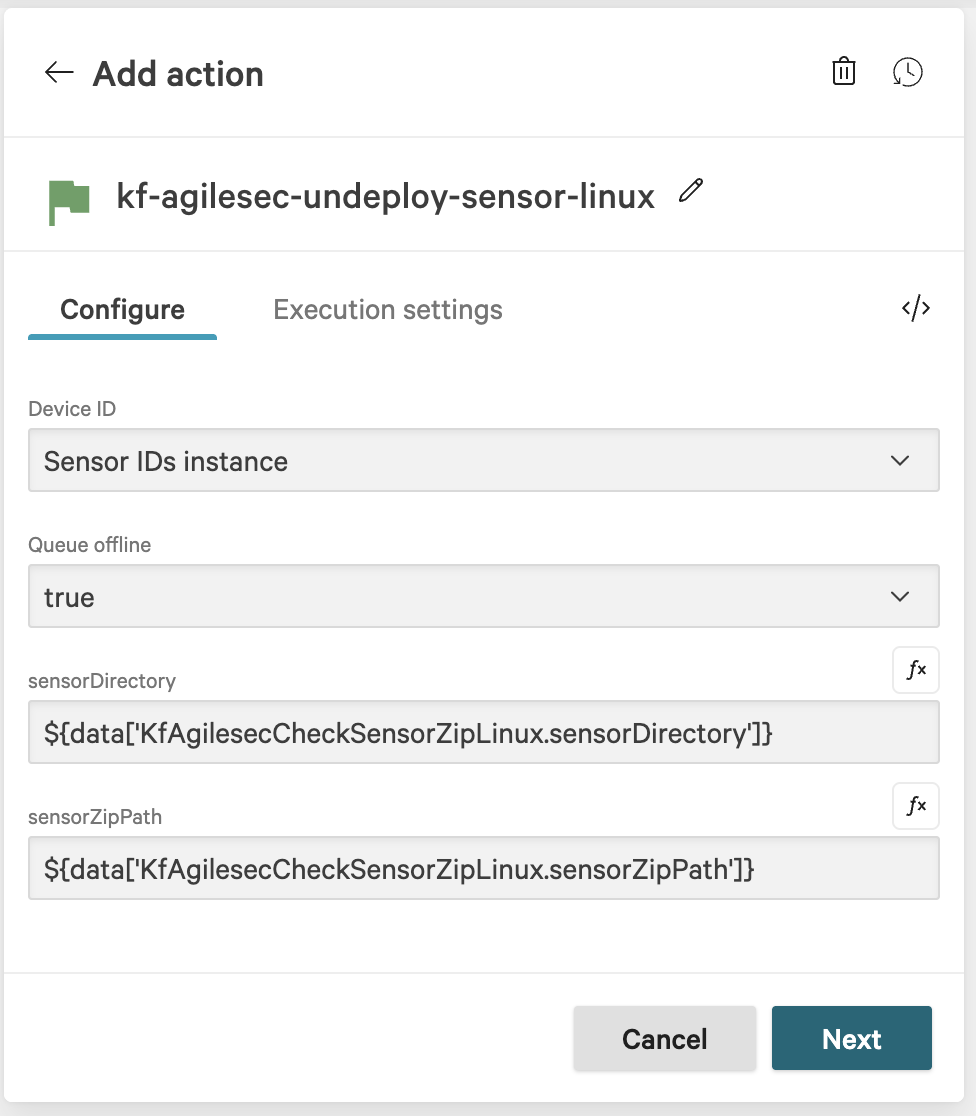
Task: Click into the sensorZipPath input field
Action: point(483,869)
